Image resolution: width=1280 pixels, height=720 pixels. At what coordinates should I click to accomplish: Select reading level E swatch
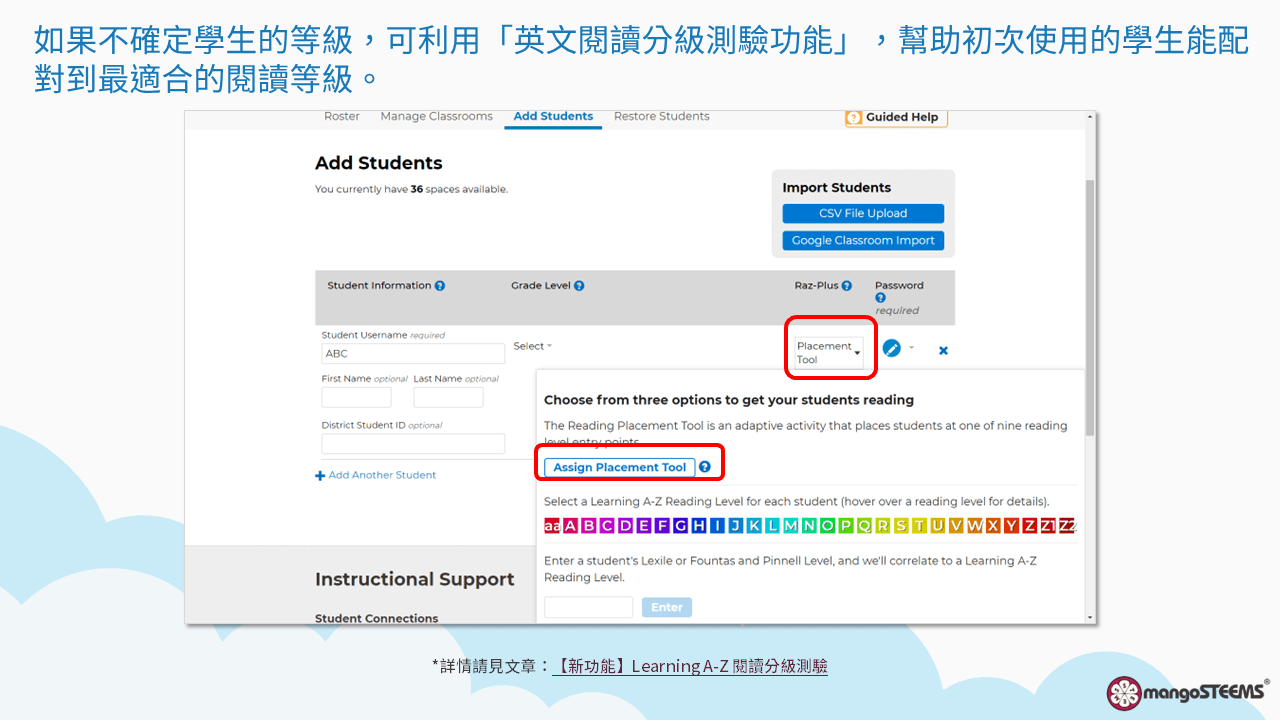coord(644,525)
